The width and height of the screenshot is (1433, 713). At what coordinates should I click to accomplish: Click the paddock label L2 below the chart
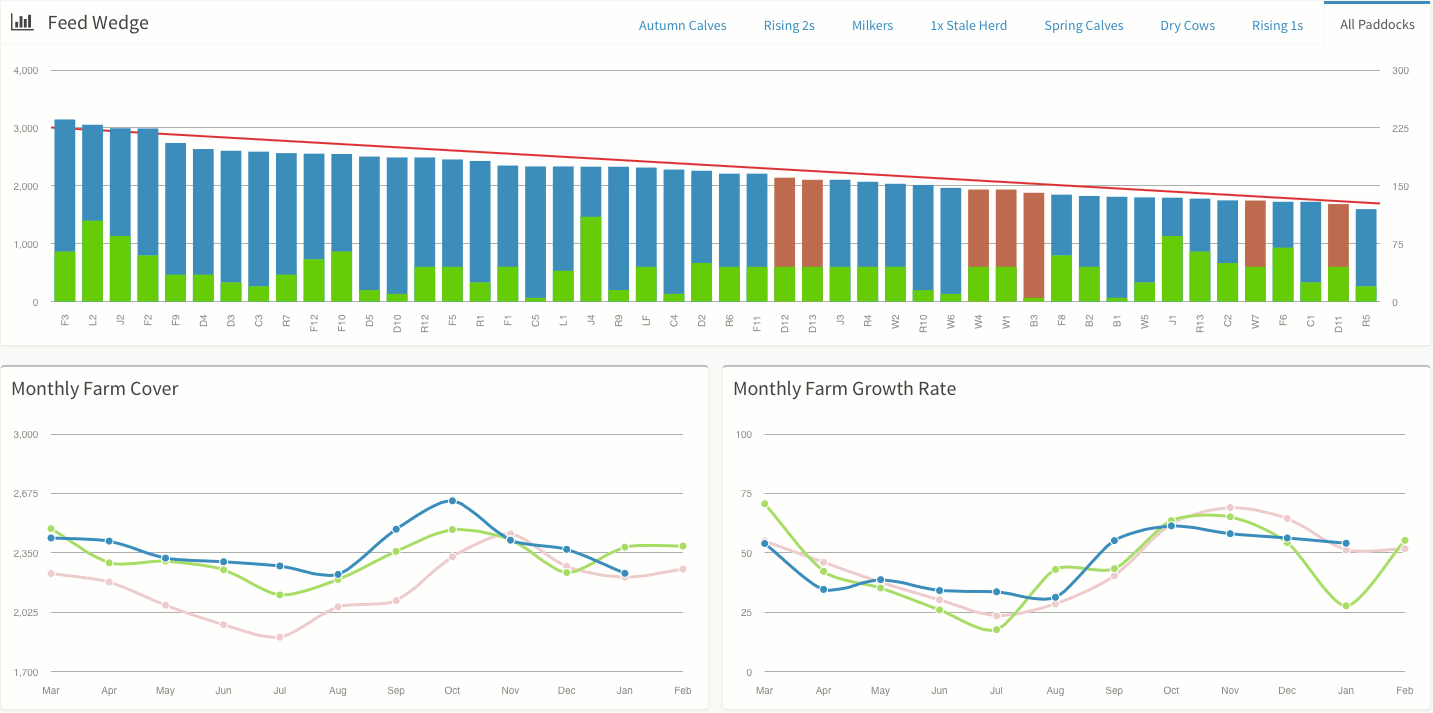93,320
